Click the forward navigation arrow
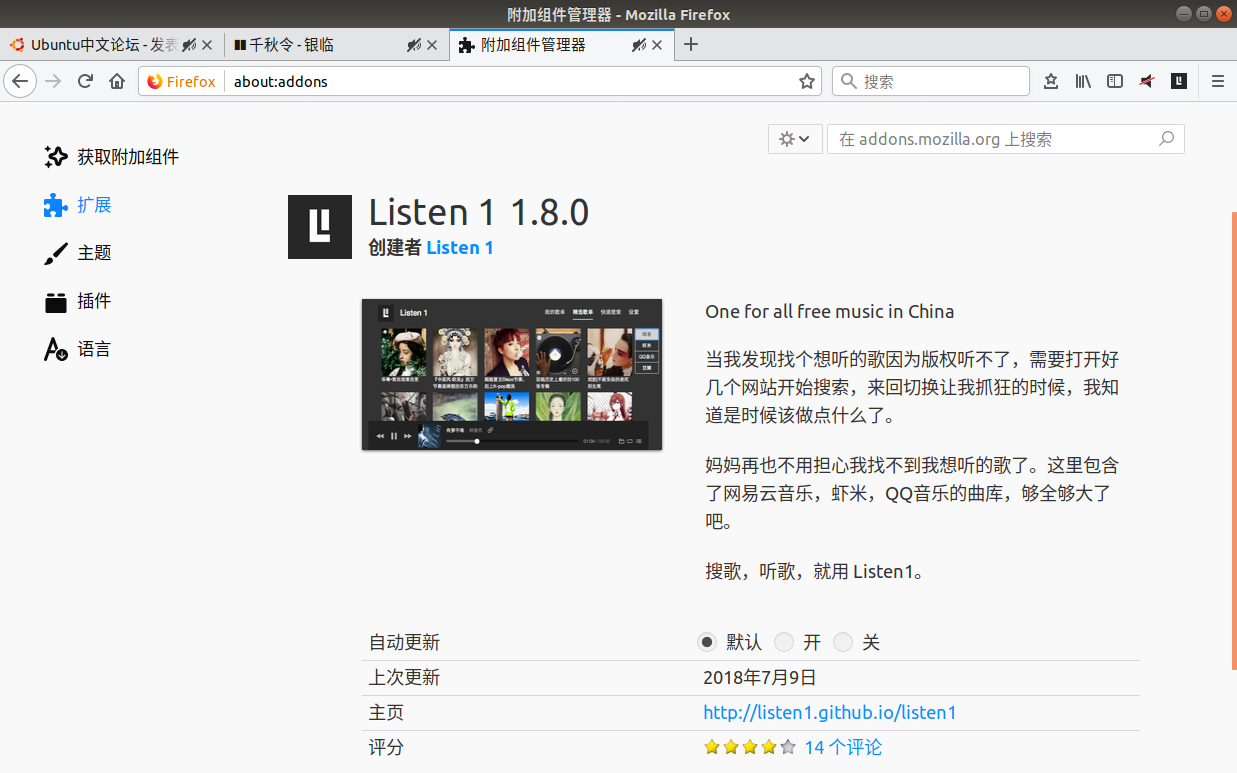The image size is (1237, 773). pyautogui.click(x=53, y=81)
